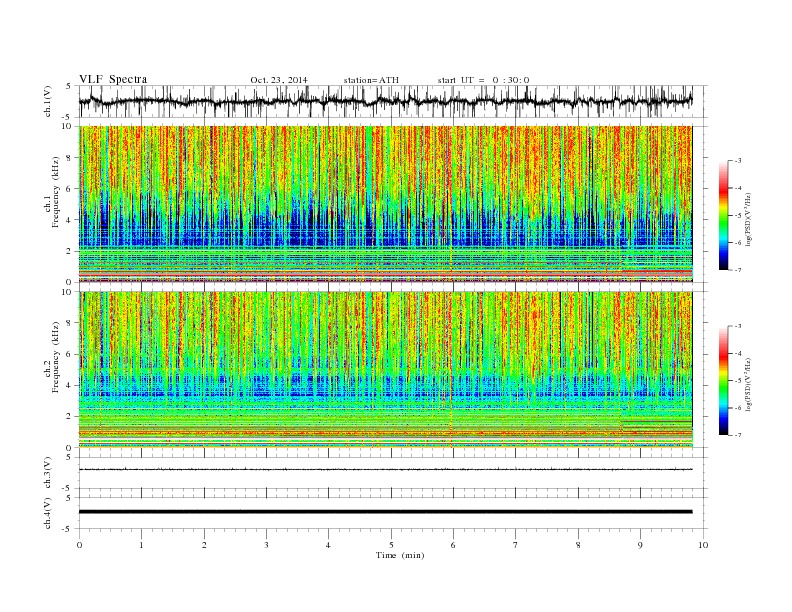Click time axis tick label "7"
Image resolution: width=792 pixels, height=612 pixels.
point(516,545)
